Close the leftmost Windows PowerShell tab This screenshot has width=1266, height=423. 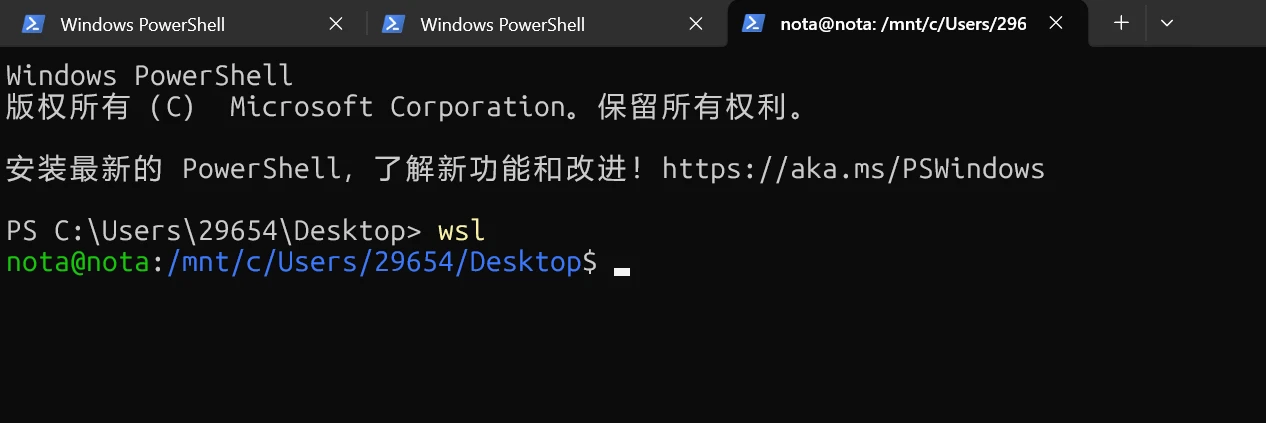tap(336, 24)
